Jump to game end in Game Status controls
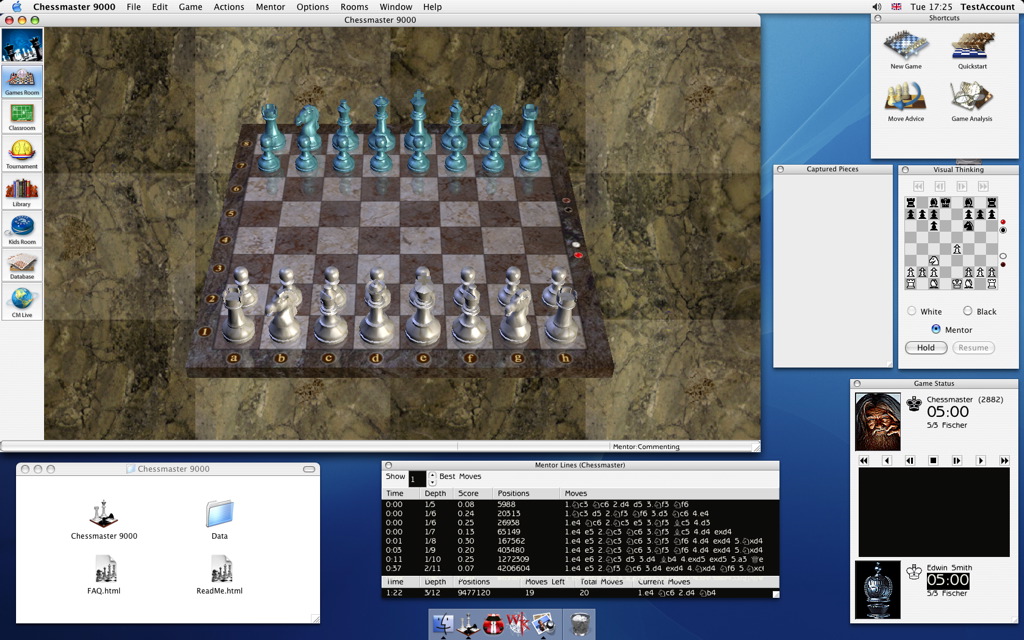The width and height of the screenshot is (1024, 640). pyautogui.click(x=1004, y=460)
